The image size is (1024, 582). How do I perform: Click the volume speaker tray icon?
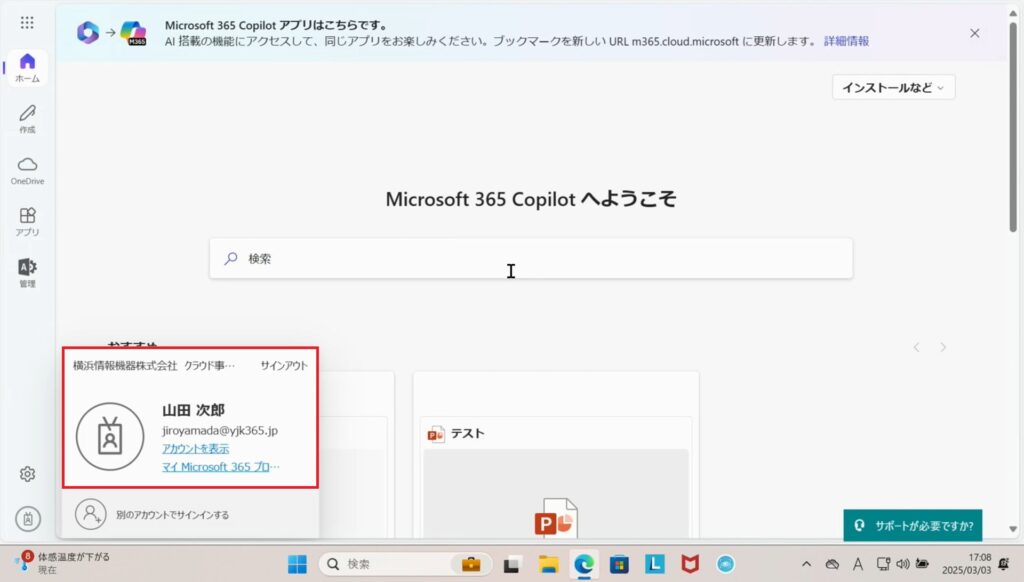point(903,564)
